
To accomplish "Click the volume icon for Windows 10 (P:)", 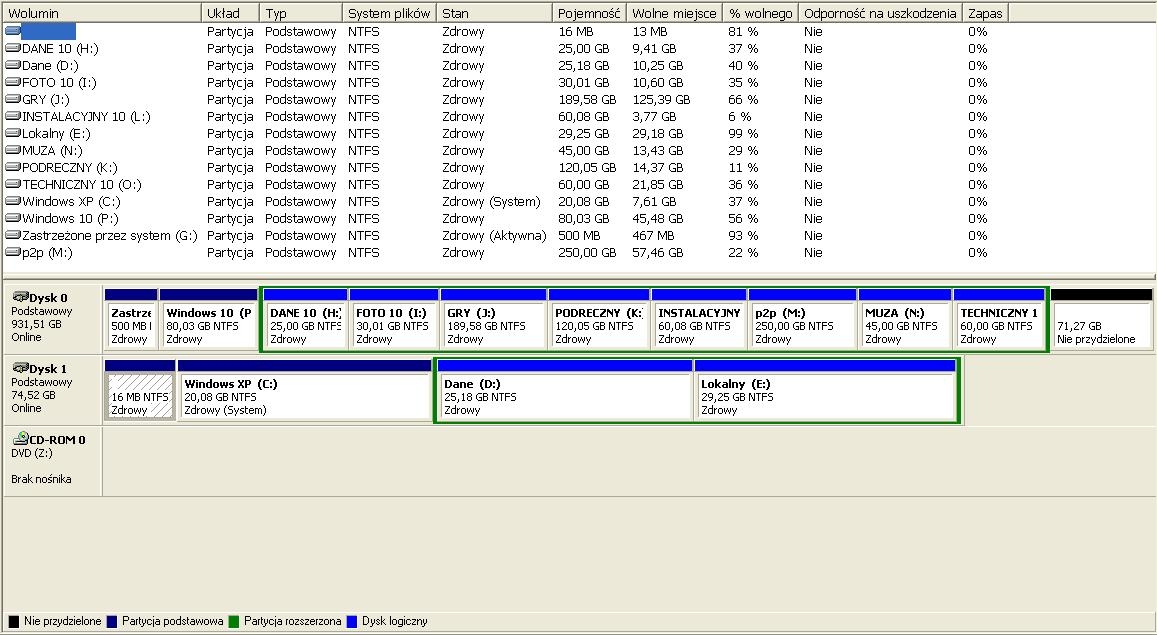I will tap(13, 218).
